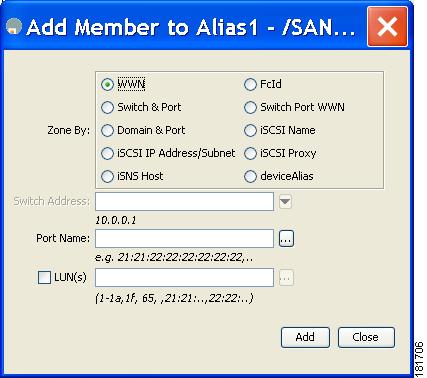Select the FcId radio option

[x=250, y=84]
